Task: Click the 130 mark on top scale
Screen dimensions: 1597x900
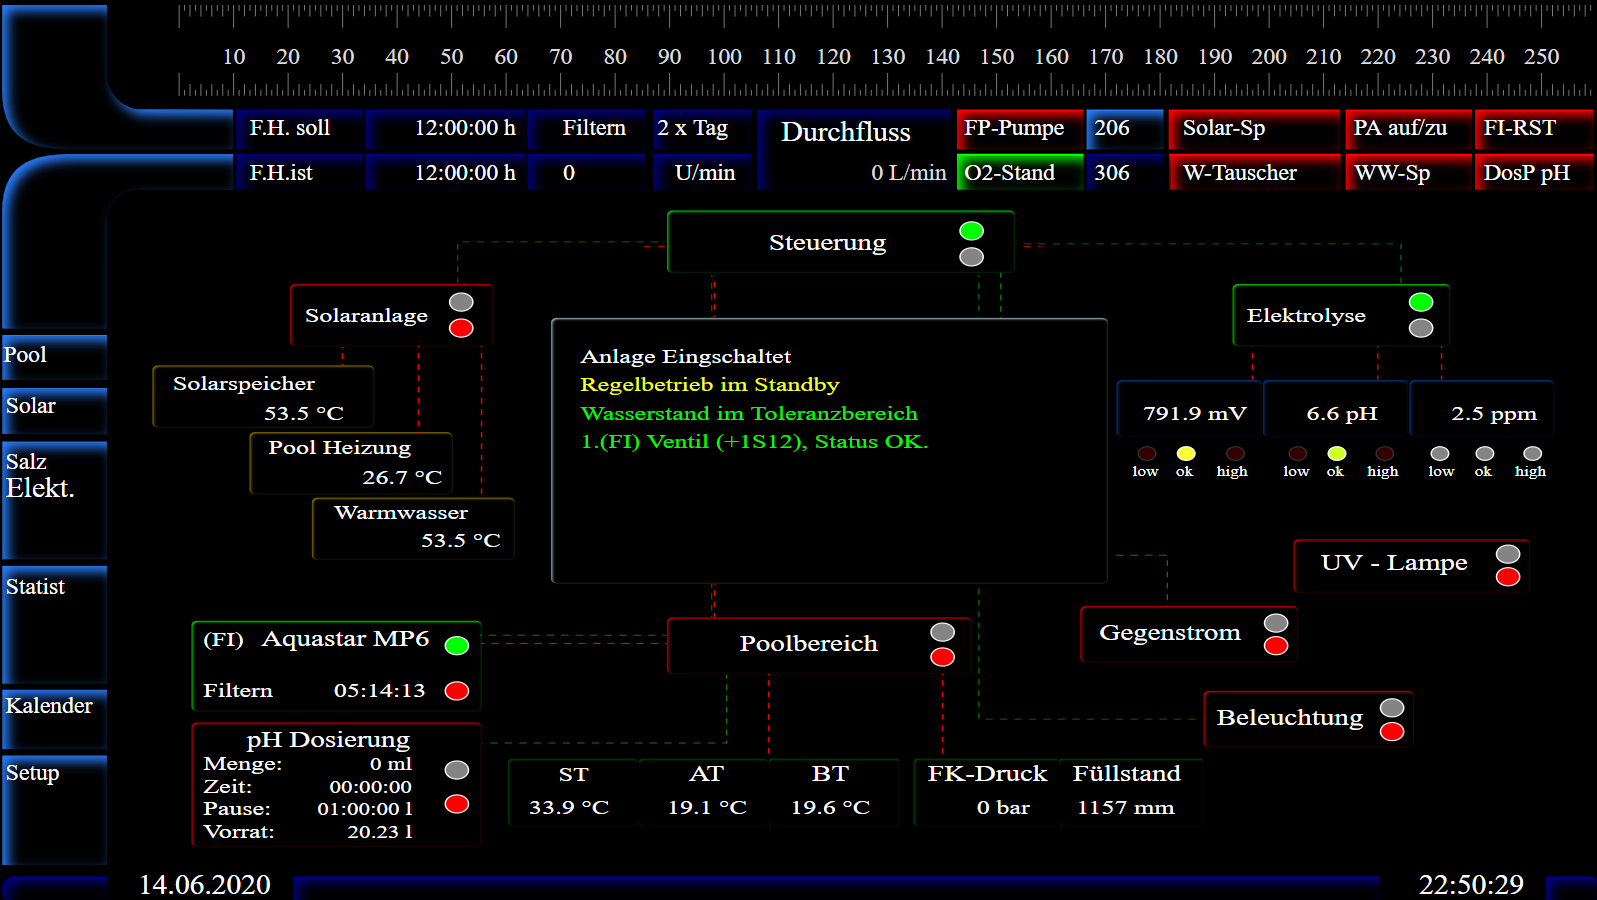Action: (887, 57)
